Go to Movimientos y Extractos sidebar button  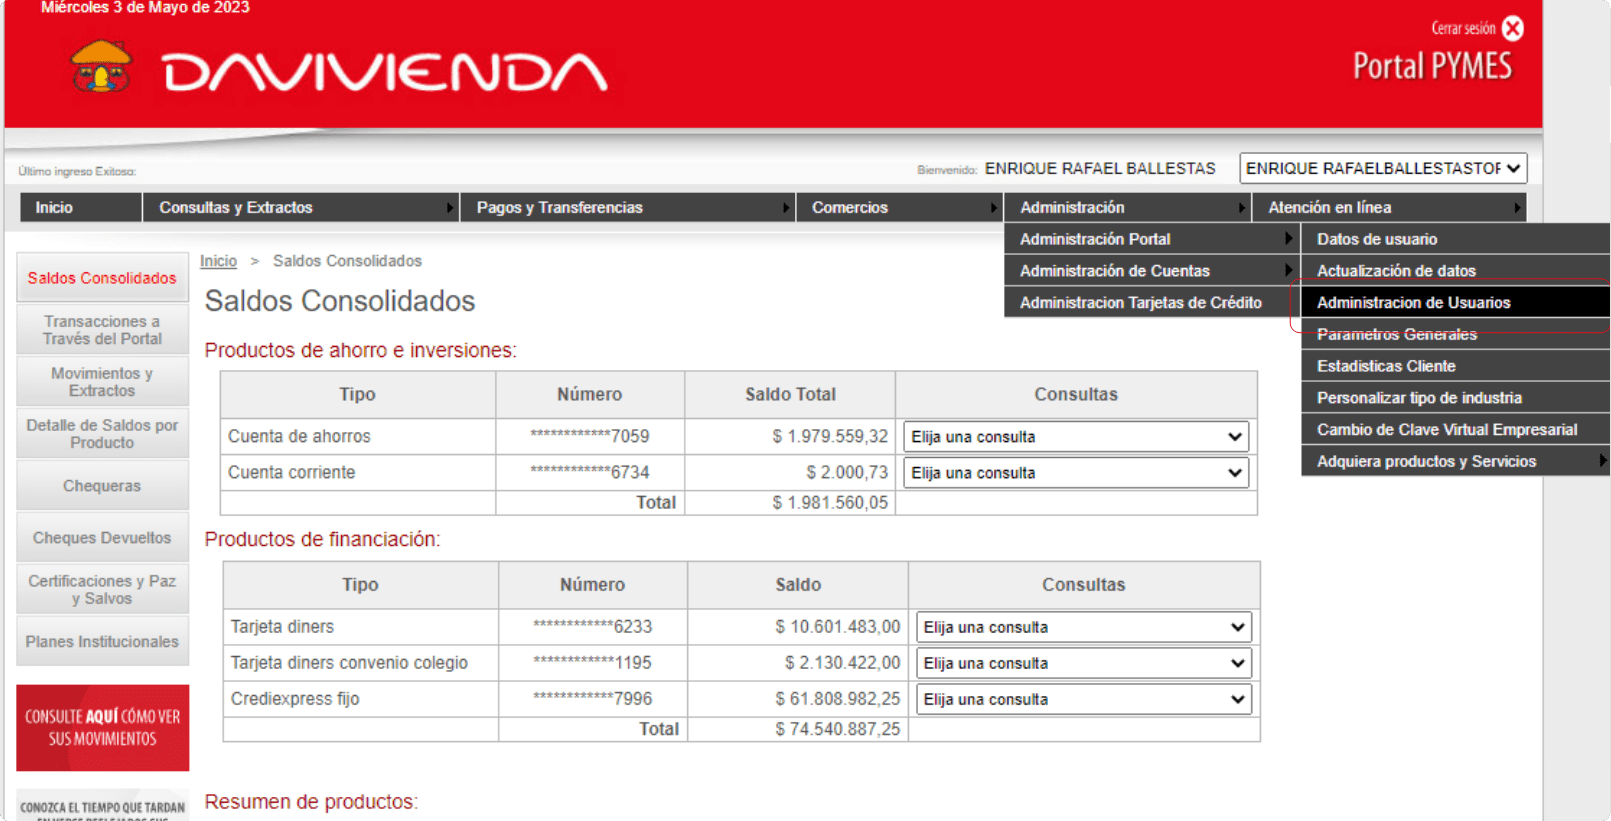coord(102,382)
